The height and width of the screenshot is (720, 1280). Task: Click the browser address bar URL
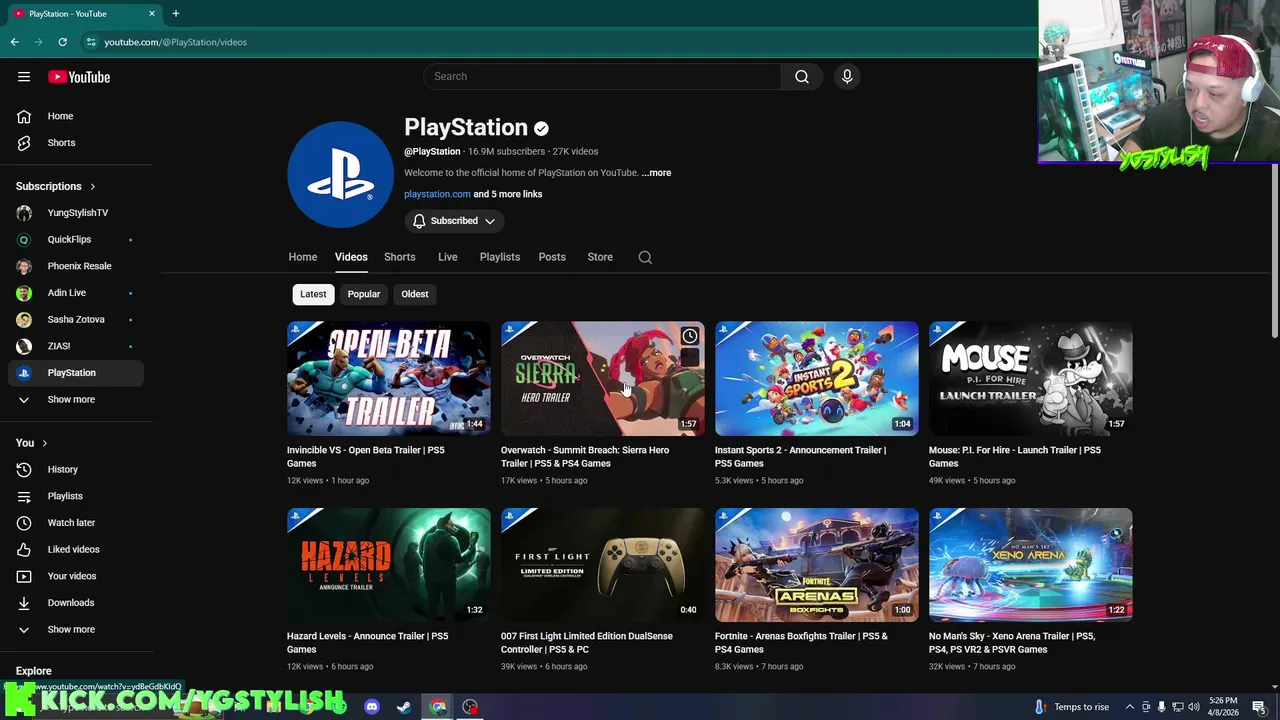click(x=176, y=42)
